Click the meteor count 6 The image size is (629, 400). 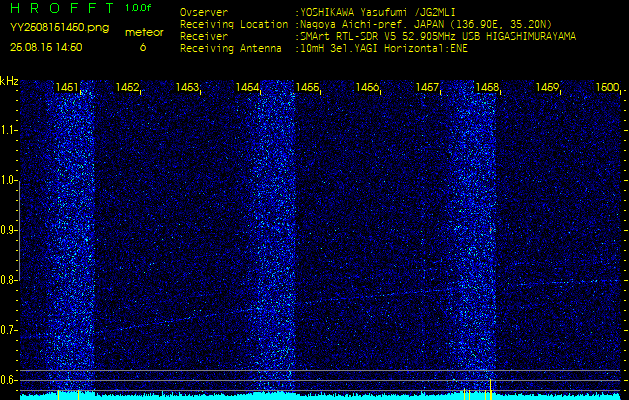click(x=143, y=47)
